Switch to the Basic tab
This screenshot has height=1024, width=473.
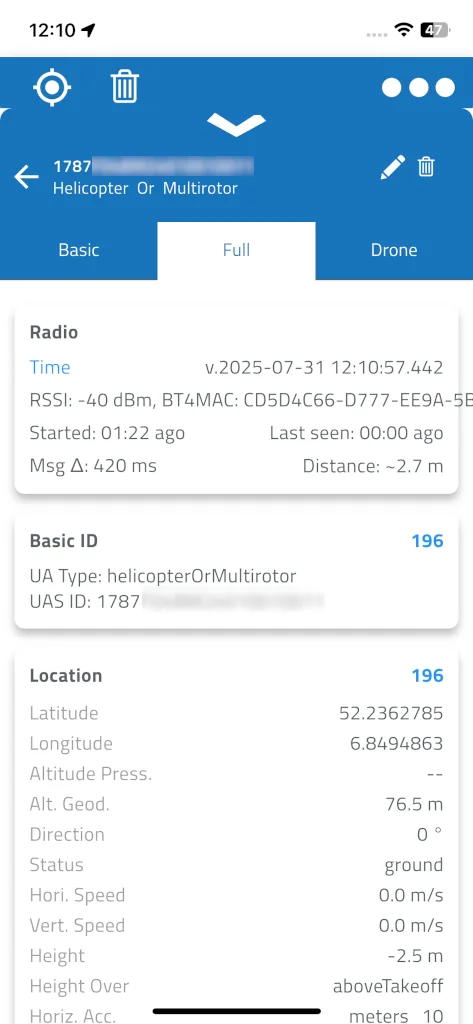tap(78, 250)
